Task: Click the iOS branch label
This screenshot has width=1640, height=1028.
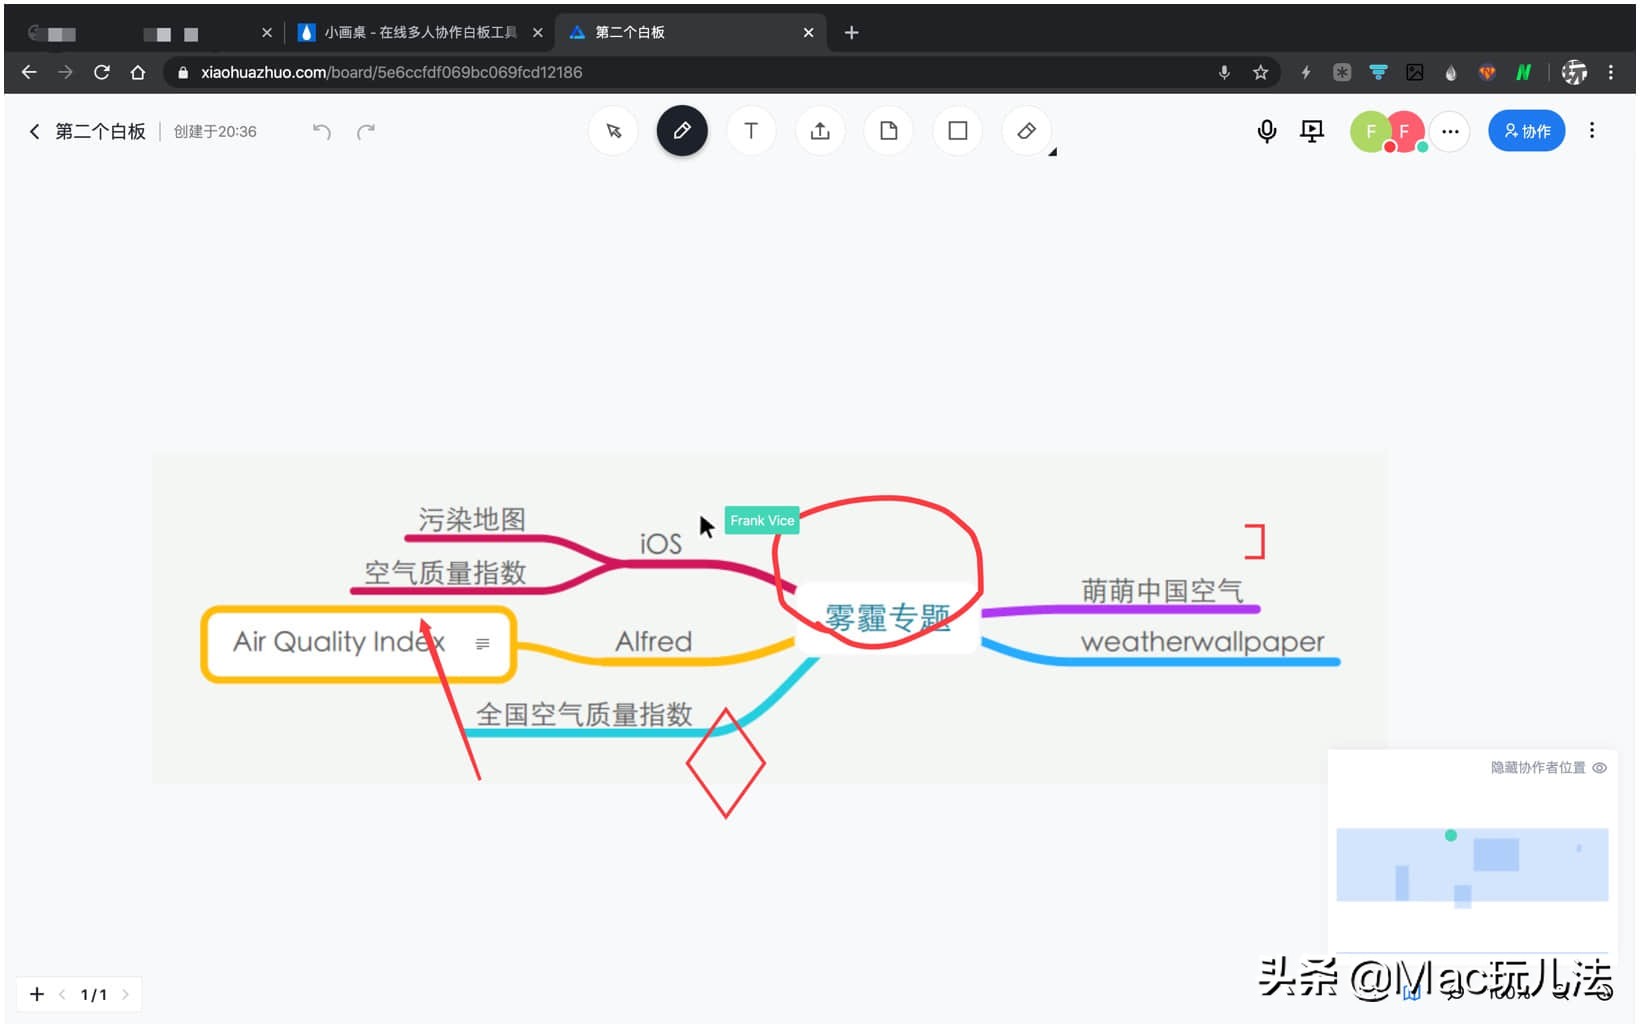Action: (661, 544)
